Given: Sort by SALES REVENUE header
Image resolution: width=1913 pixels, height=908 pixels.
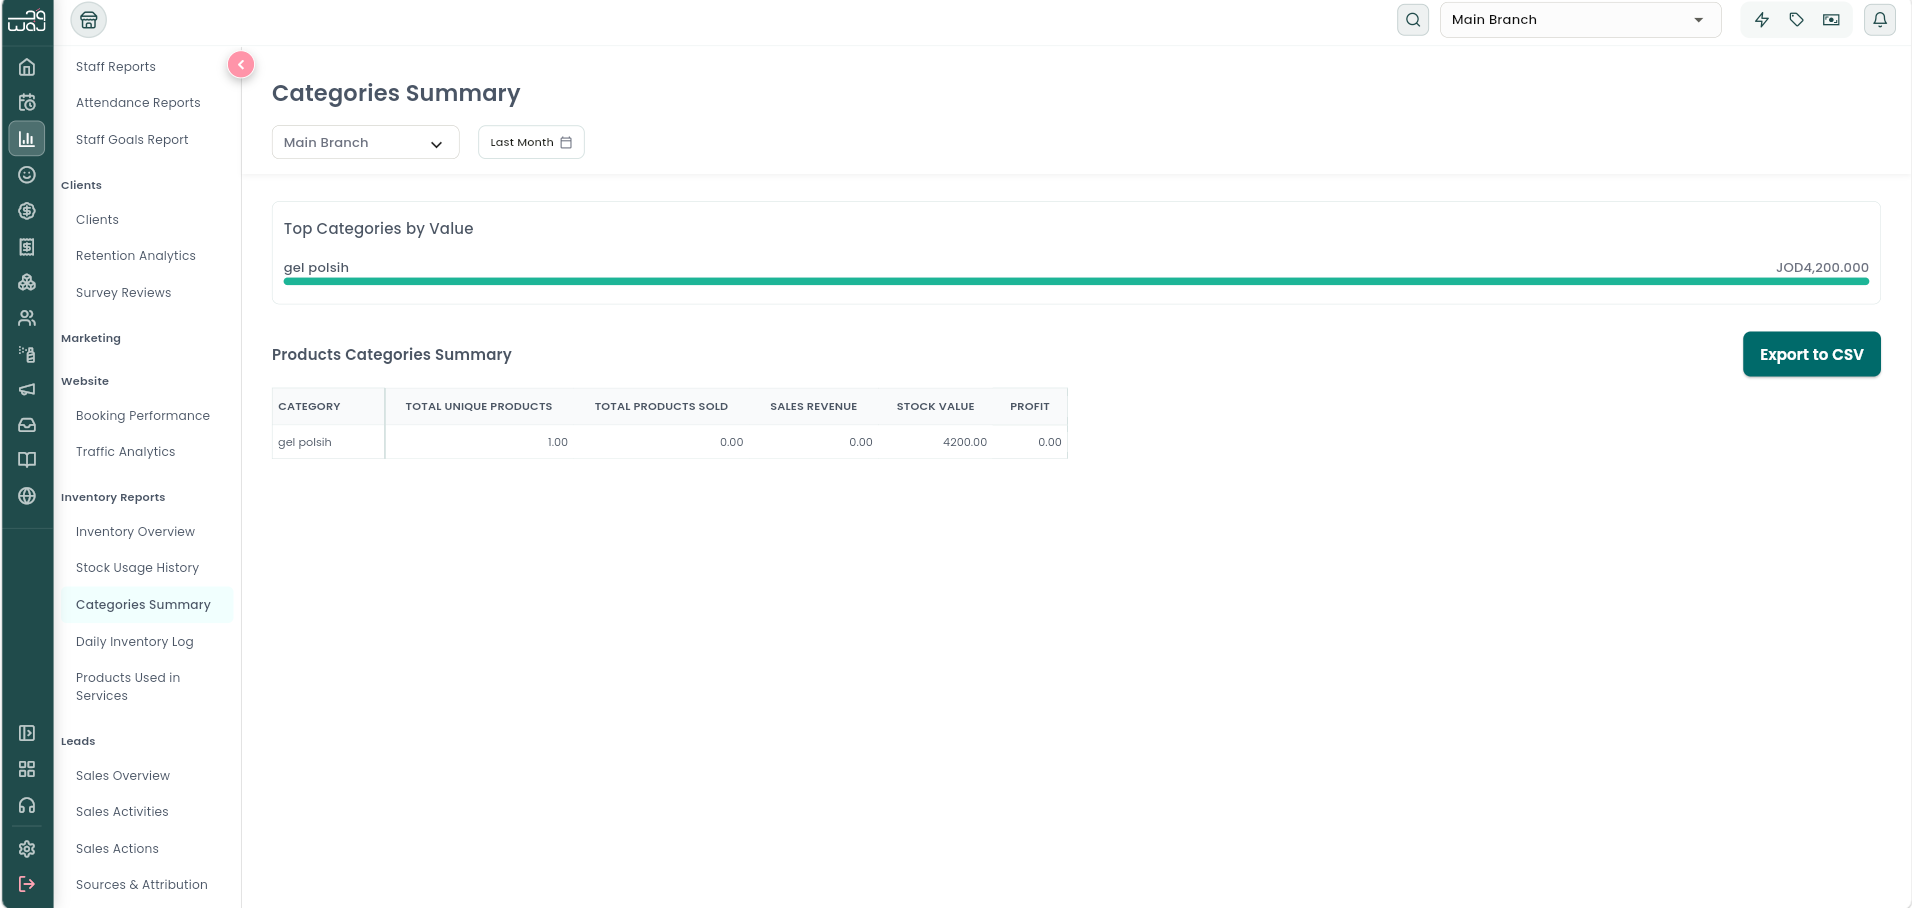Looking at the screenshot, I should coord(813,406).
